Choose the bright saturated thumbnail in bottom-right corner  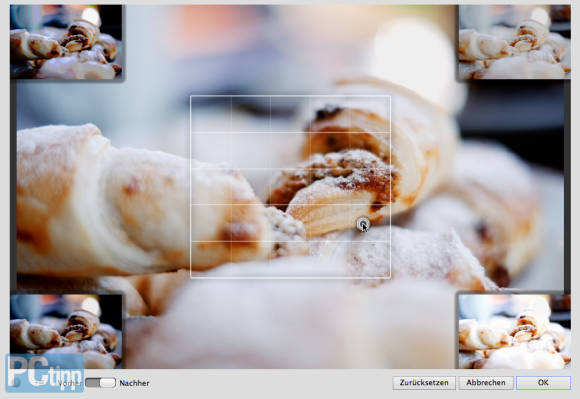point(515,331)
